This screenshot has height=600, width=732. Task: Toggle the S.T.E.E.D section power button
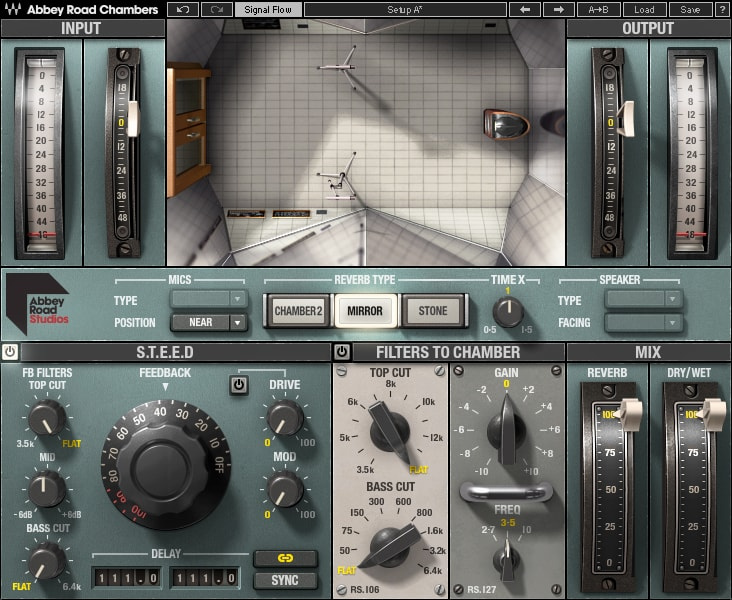click(11, 352)
